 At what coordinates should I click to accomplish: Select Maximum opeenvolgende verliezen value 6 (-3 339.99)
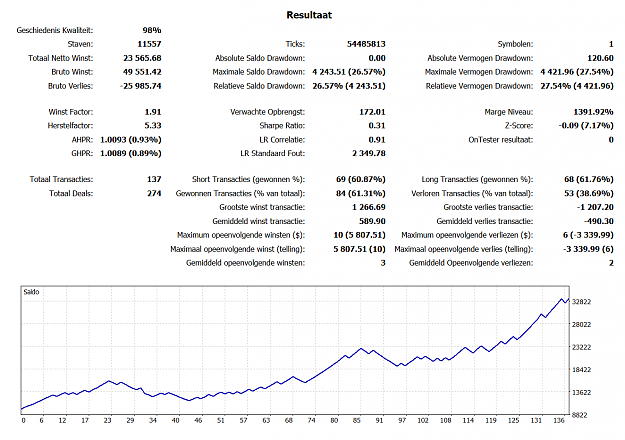588,235
